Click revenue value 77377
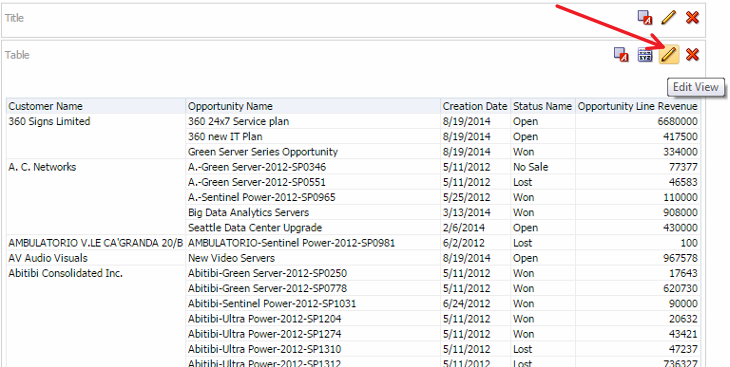 [x=683, y=167]
